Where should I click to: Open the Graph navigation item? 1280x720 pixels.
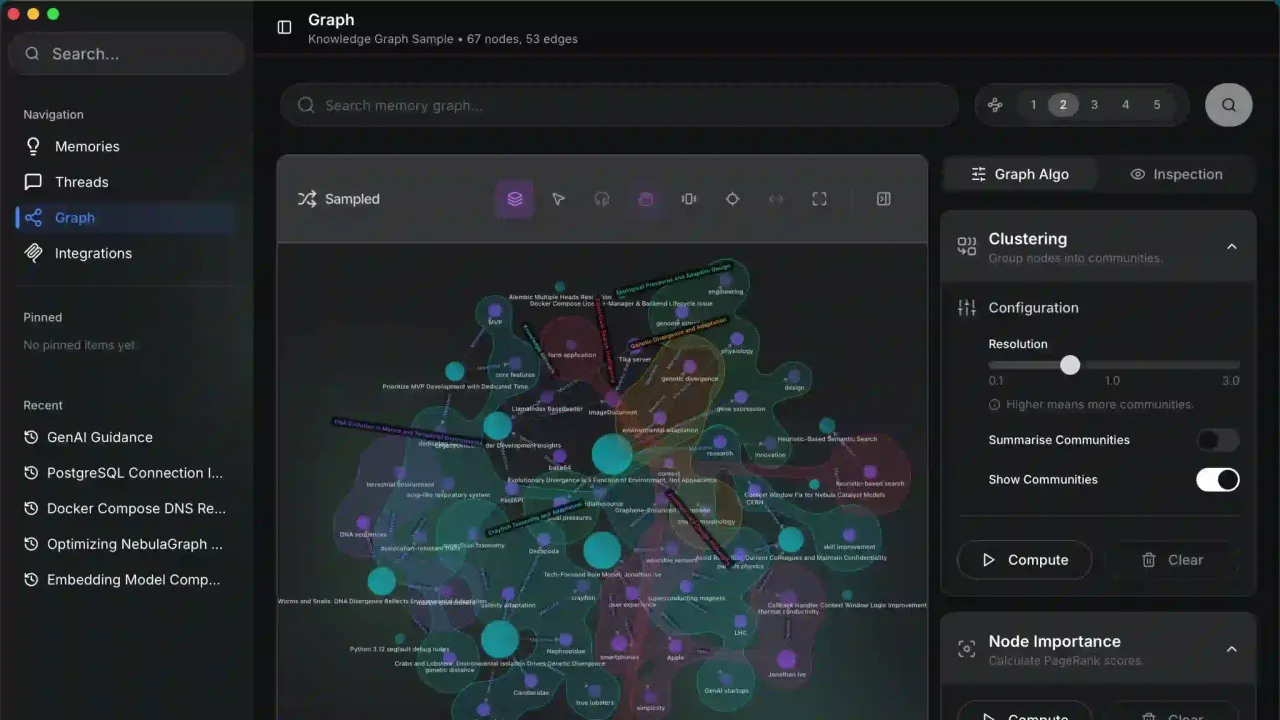[x=126, y=218]
